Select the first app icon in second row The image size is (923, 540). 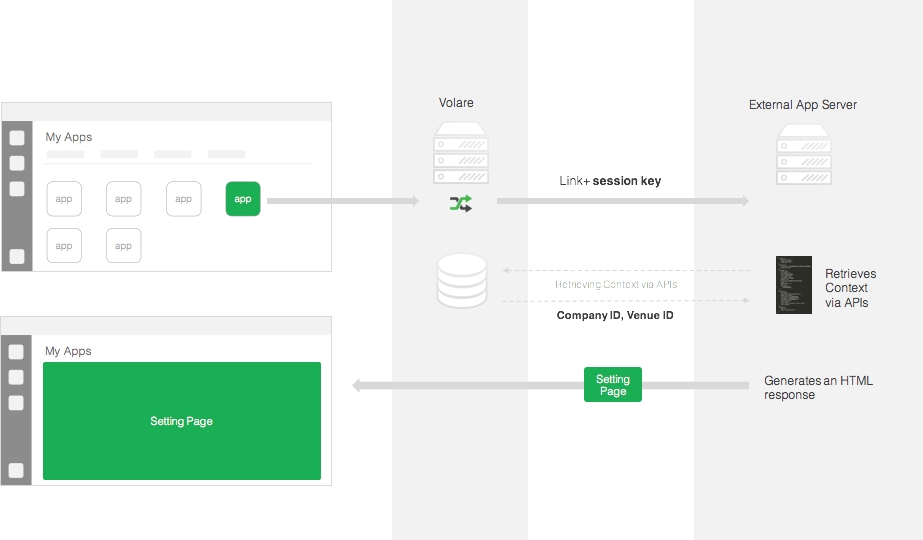64,245
